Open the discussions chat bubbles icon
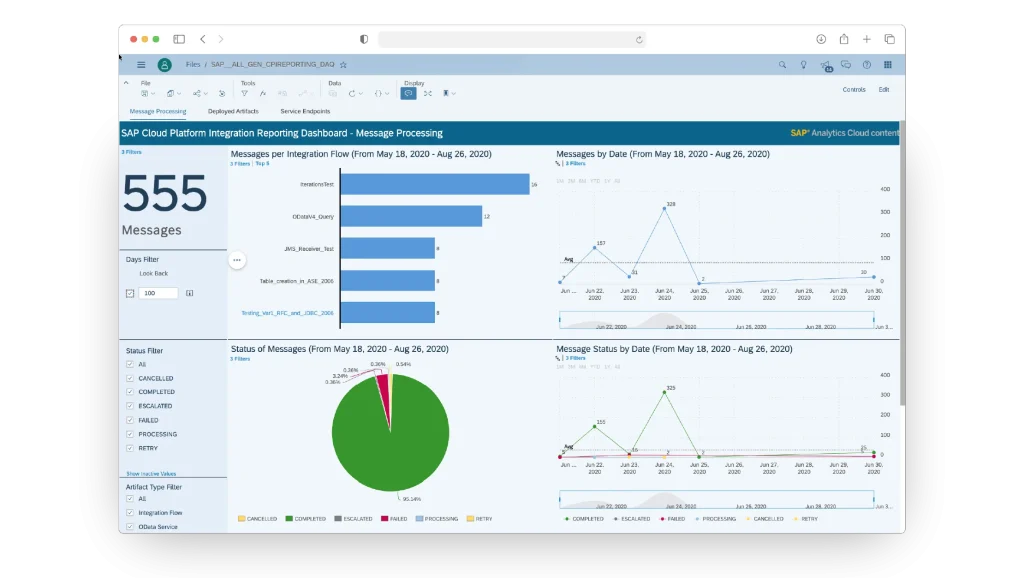 coord(846,65)
